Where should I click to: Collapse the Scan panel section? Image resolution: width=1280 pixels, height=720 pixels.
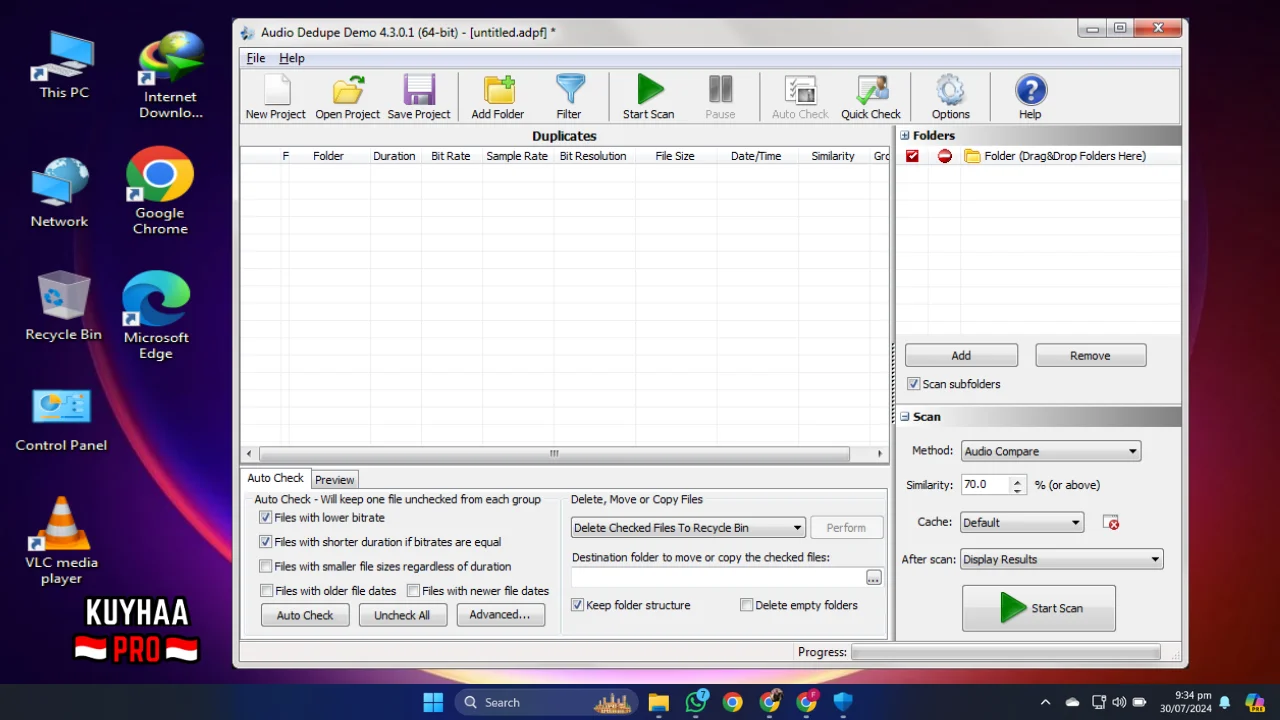tap(905, 417)
